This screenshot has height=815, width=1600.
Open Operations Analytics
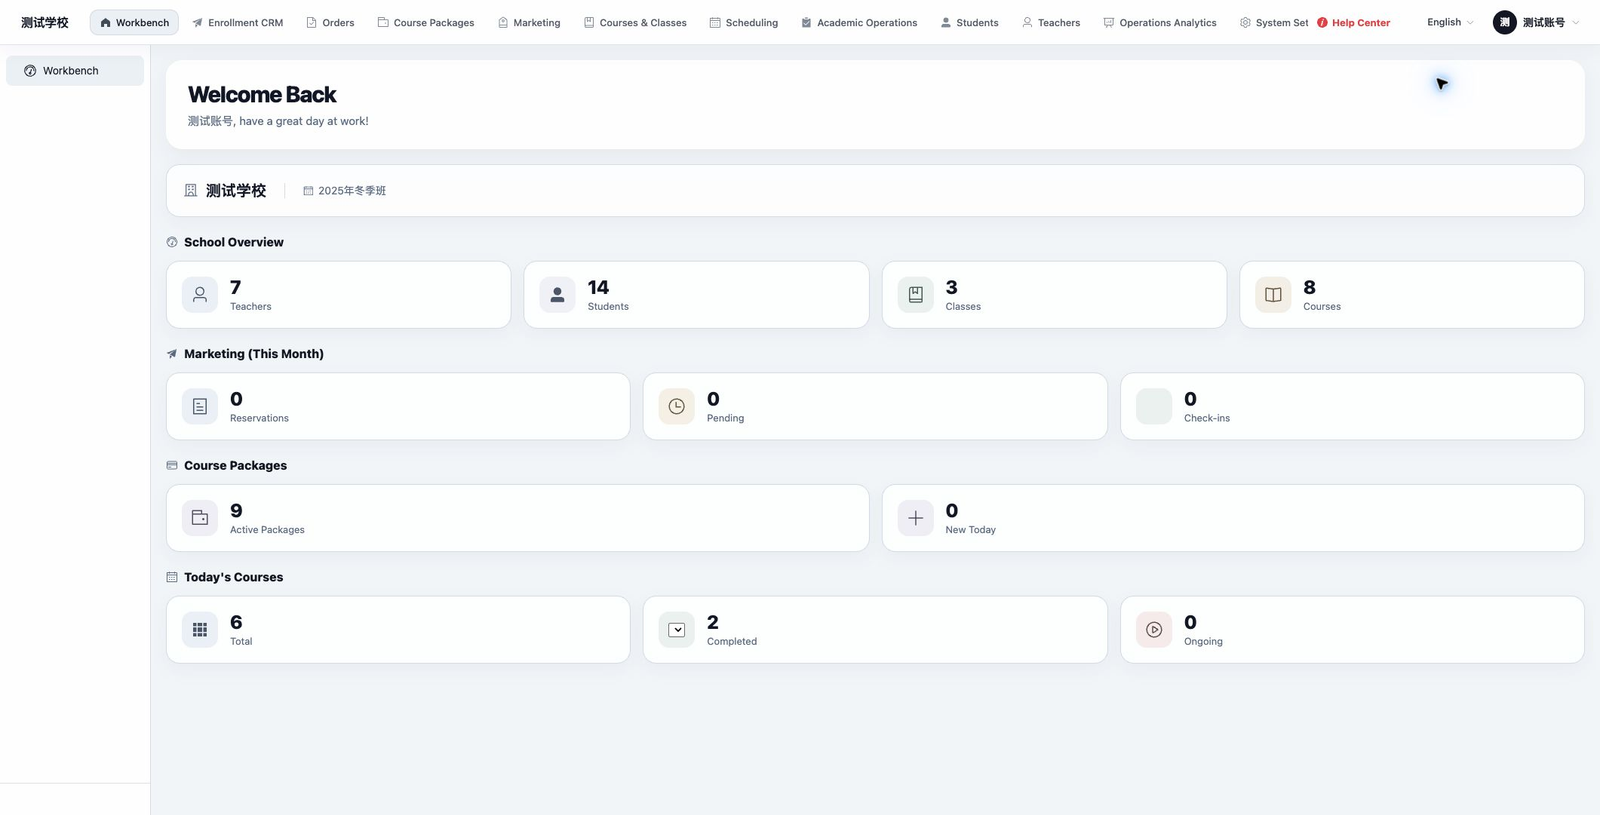(1160, 22)
